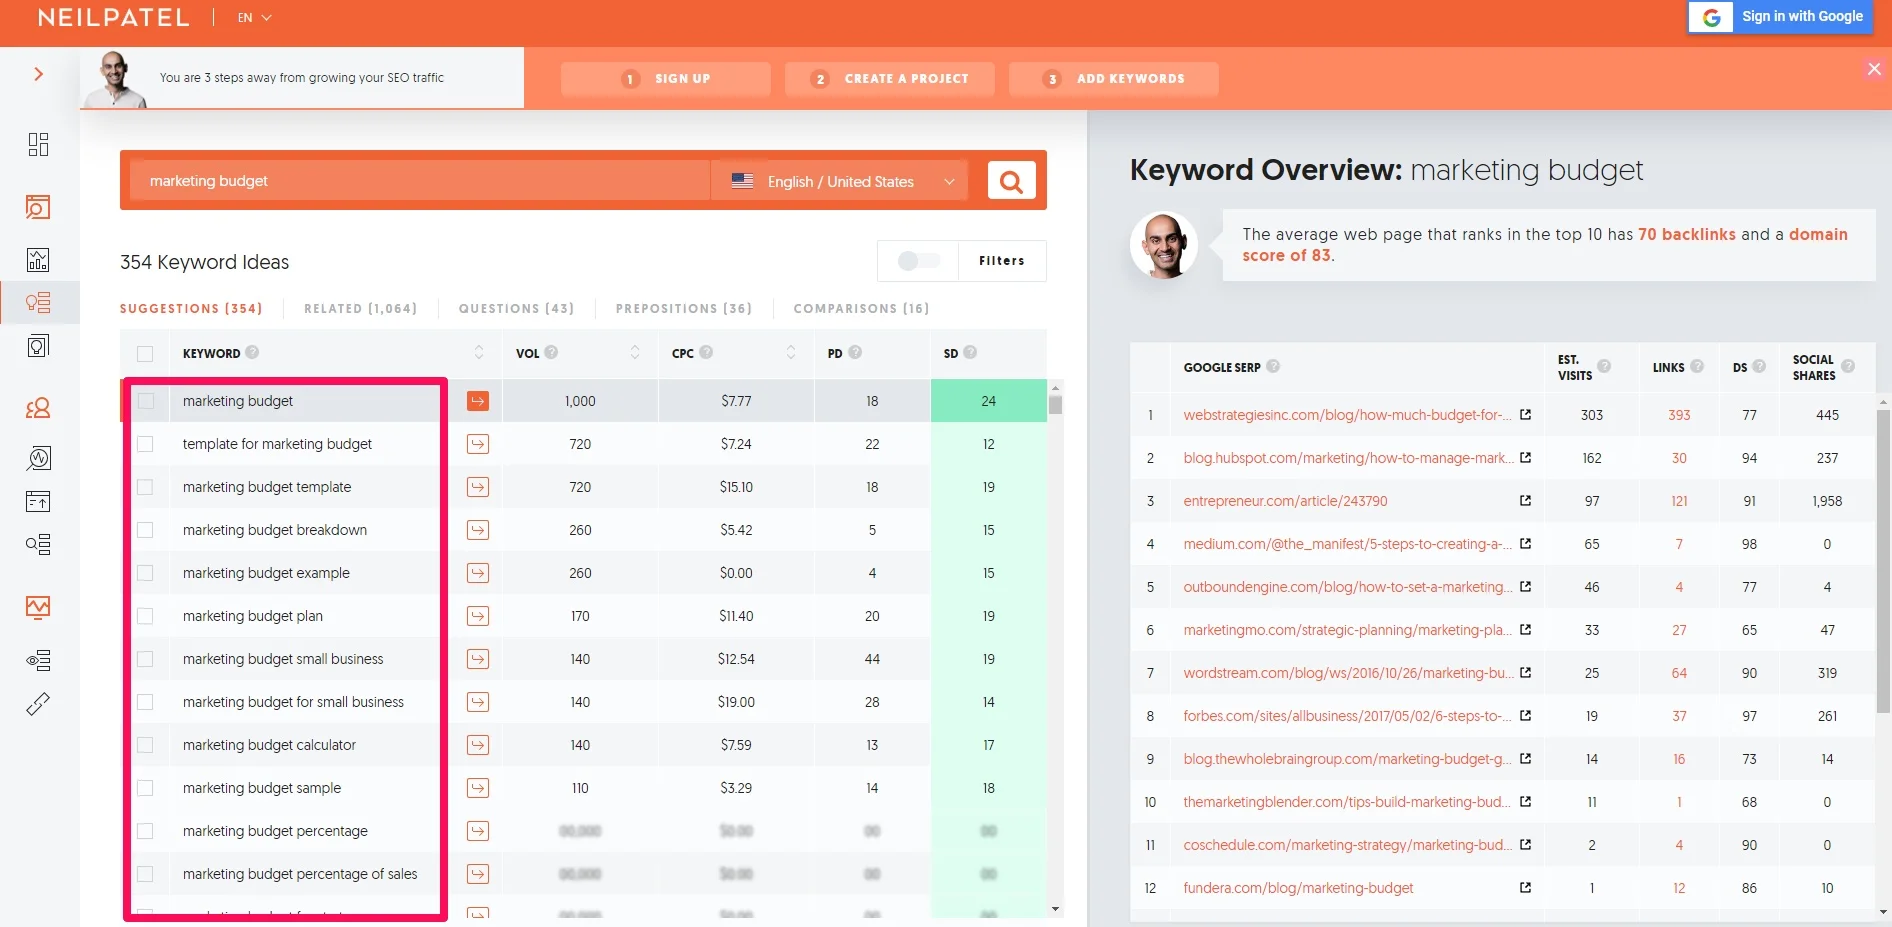The image size is (1892, 927).
Task: Open external link for entrepreneur.com result
Action: pos(1525,500)
